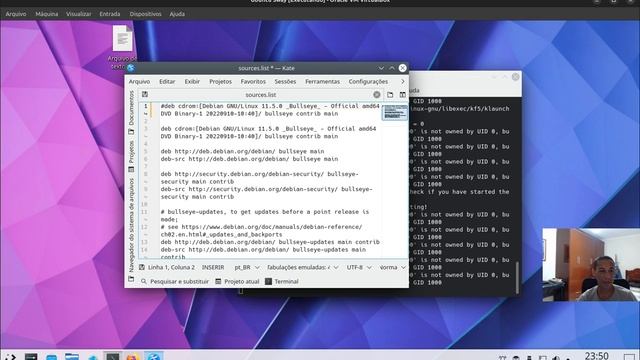Open the Sessões menu in Kate

click(x=285, y=82)
